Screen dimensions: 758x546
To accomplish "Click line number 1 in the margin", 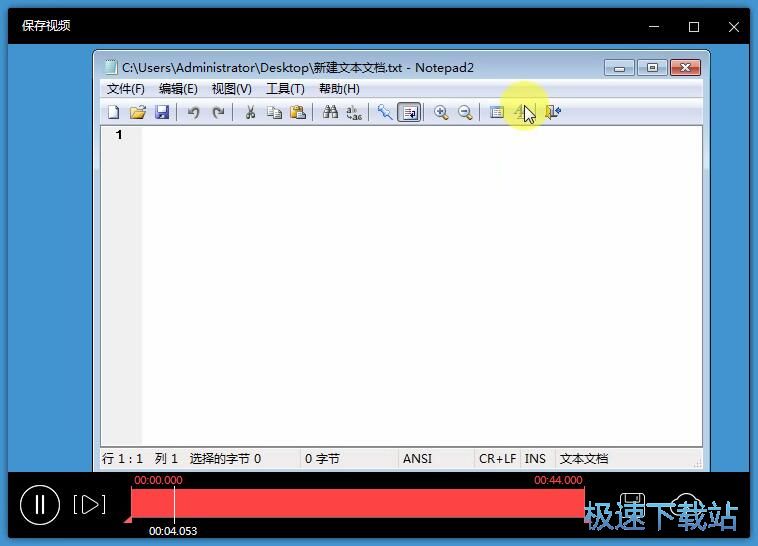I will point(119,135).
